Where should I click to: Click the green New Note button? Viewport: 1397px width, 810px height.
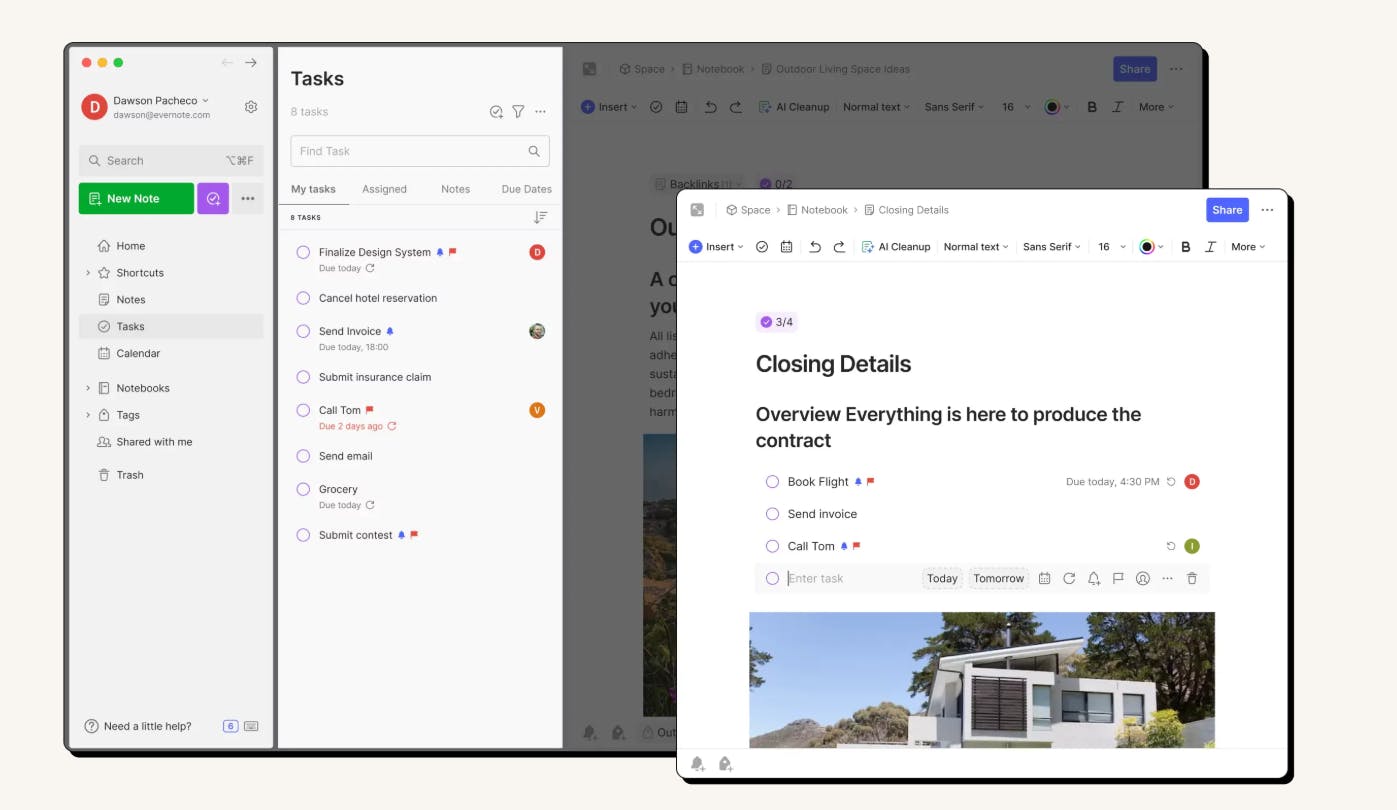coord(136,198)
